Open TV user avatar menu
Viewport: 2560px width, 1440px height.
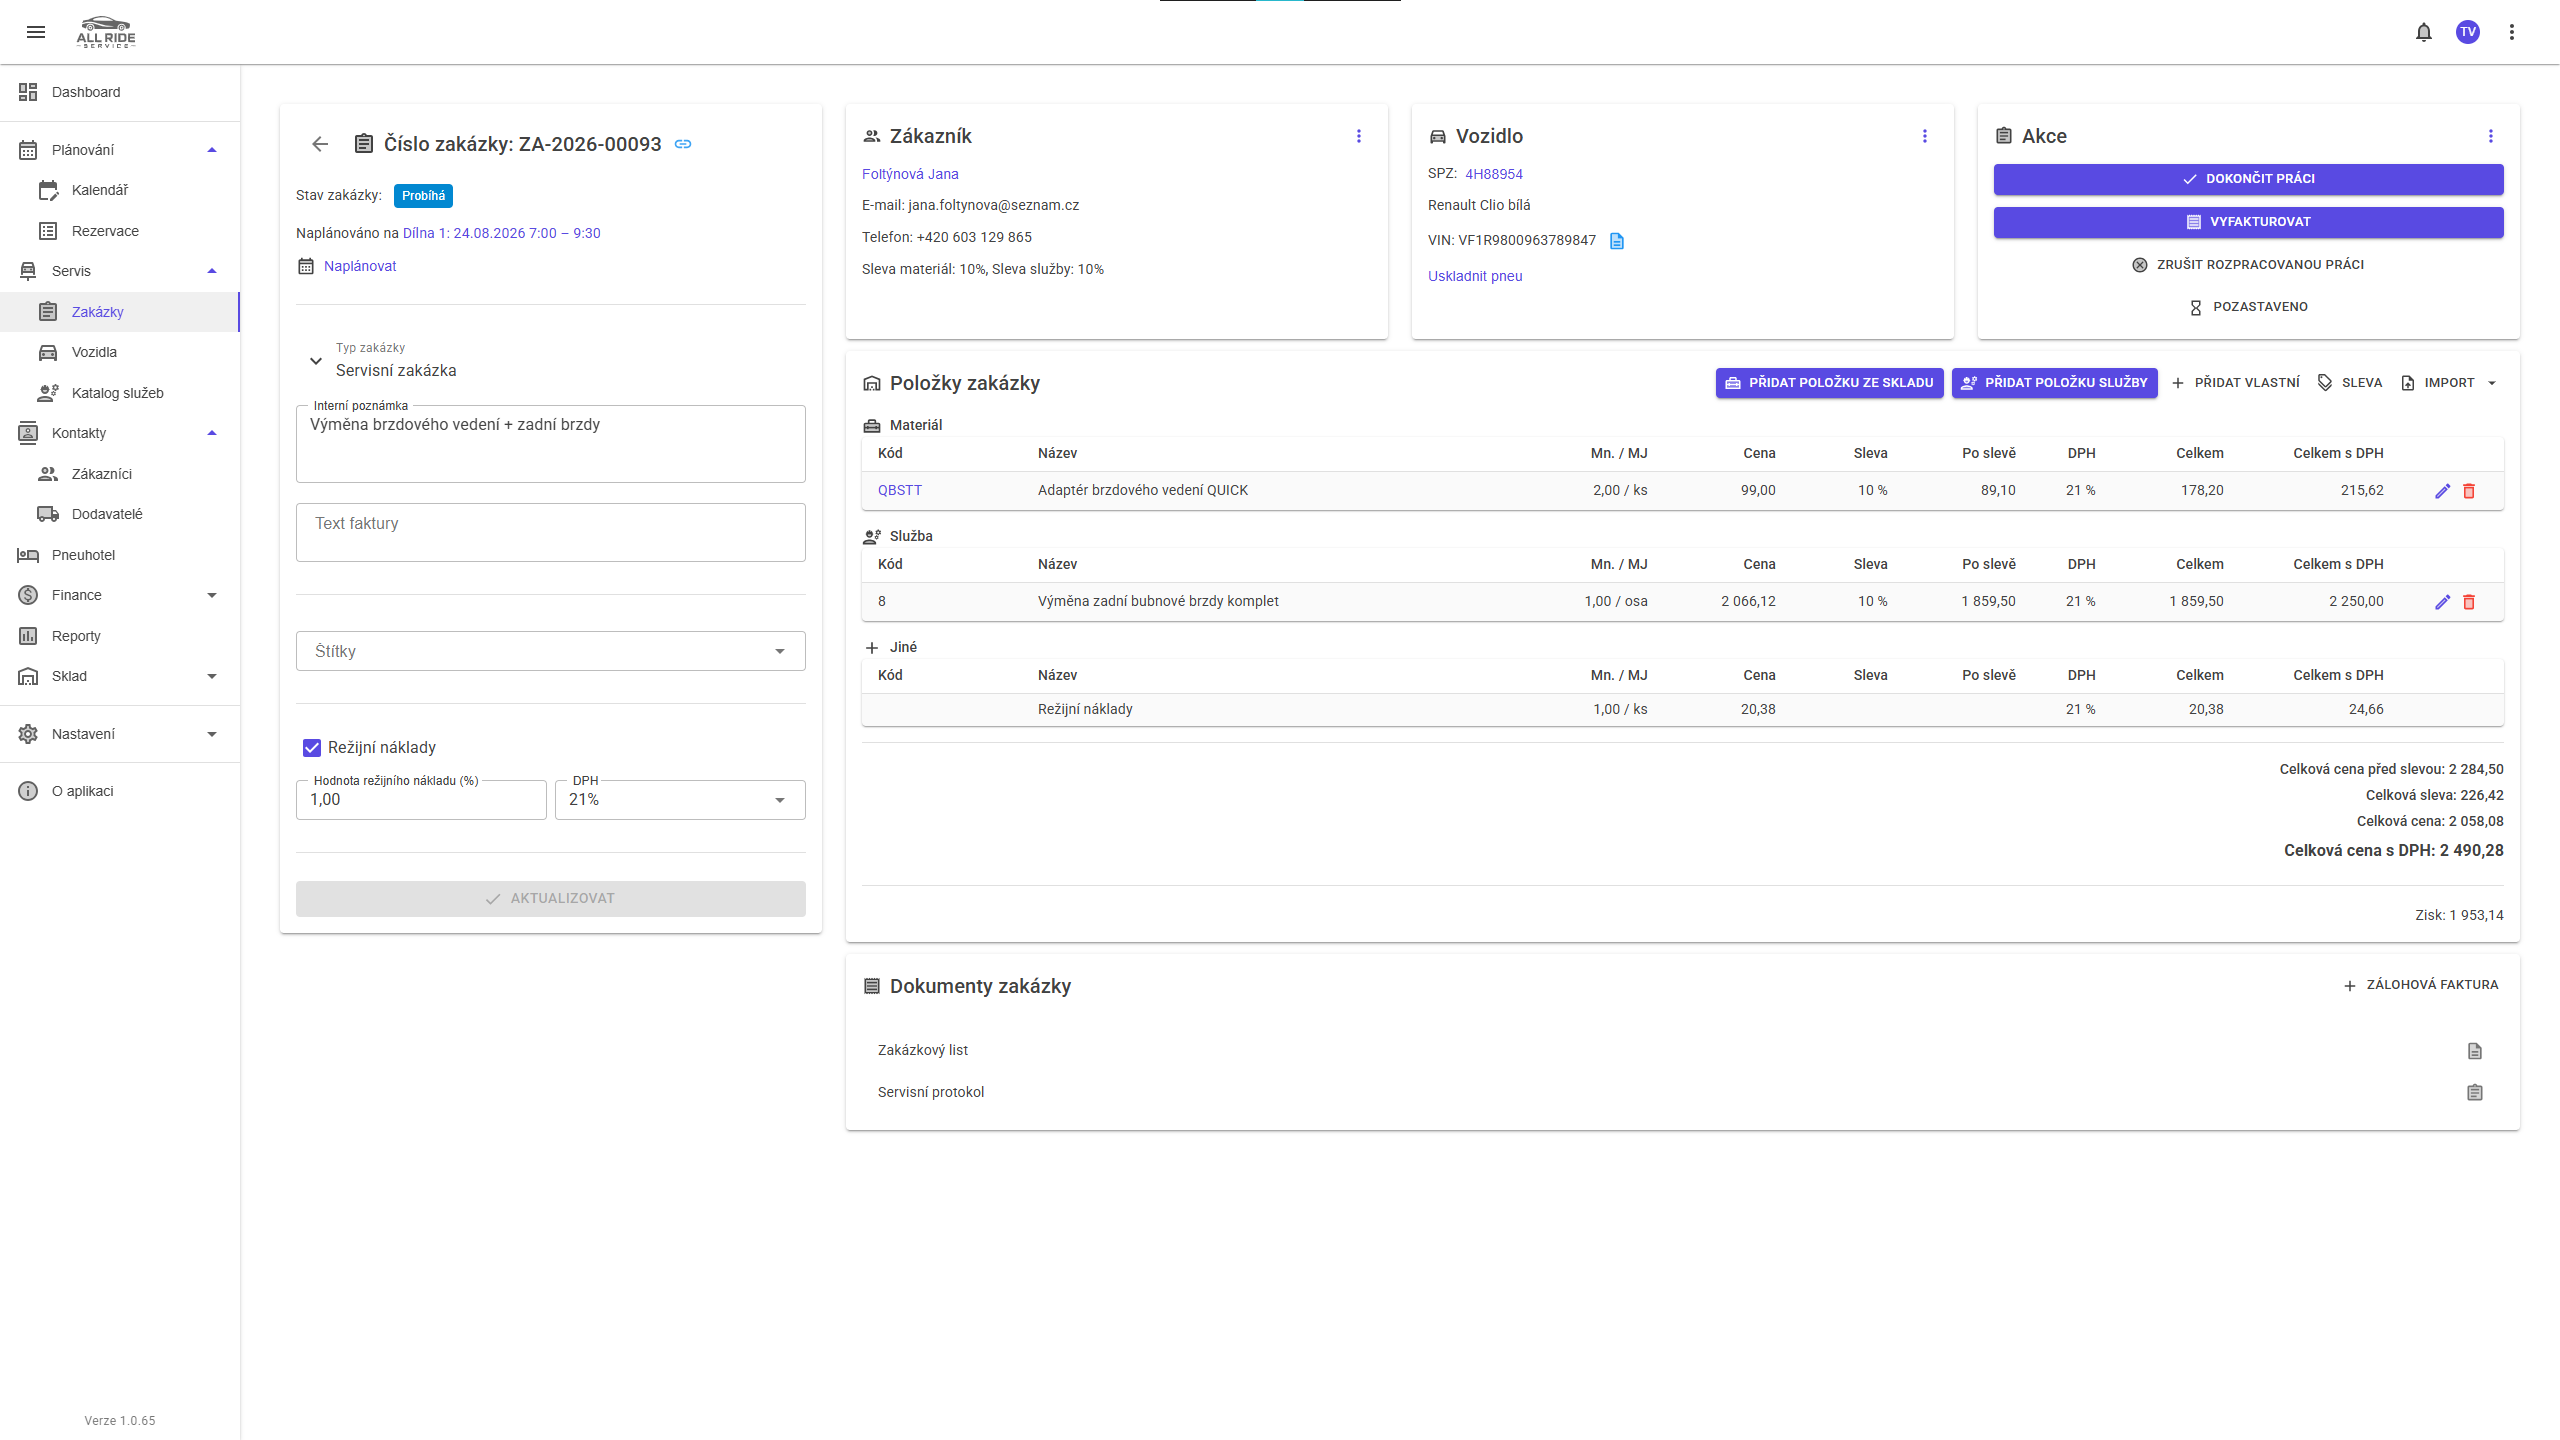click(x=2468, y=32)
